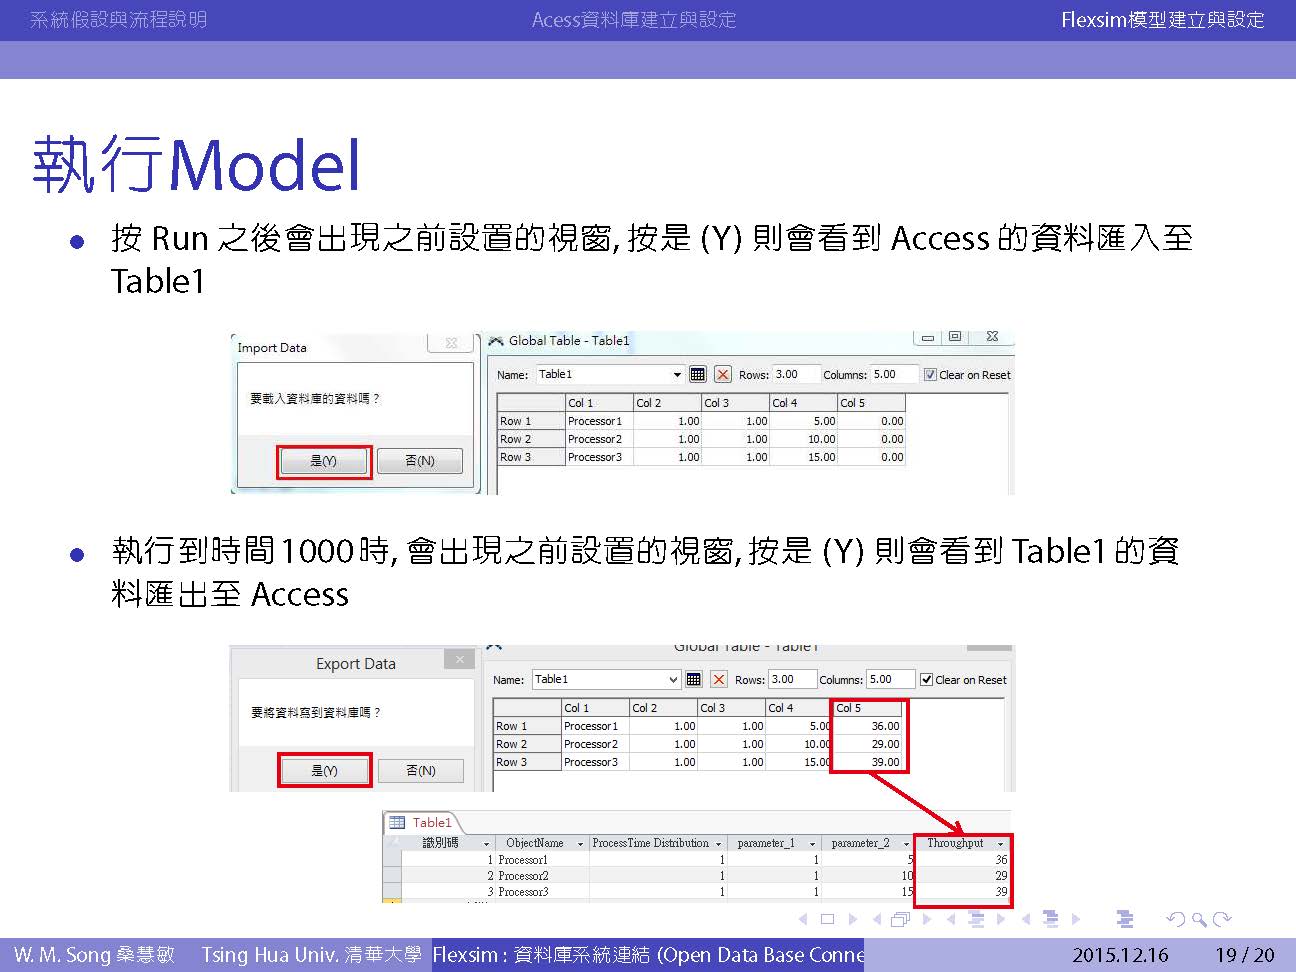Click the go-back curved arrow navigation icon
The width and height of the screenshot is (1296, 972).
1175,919
